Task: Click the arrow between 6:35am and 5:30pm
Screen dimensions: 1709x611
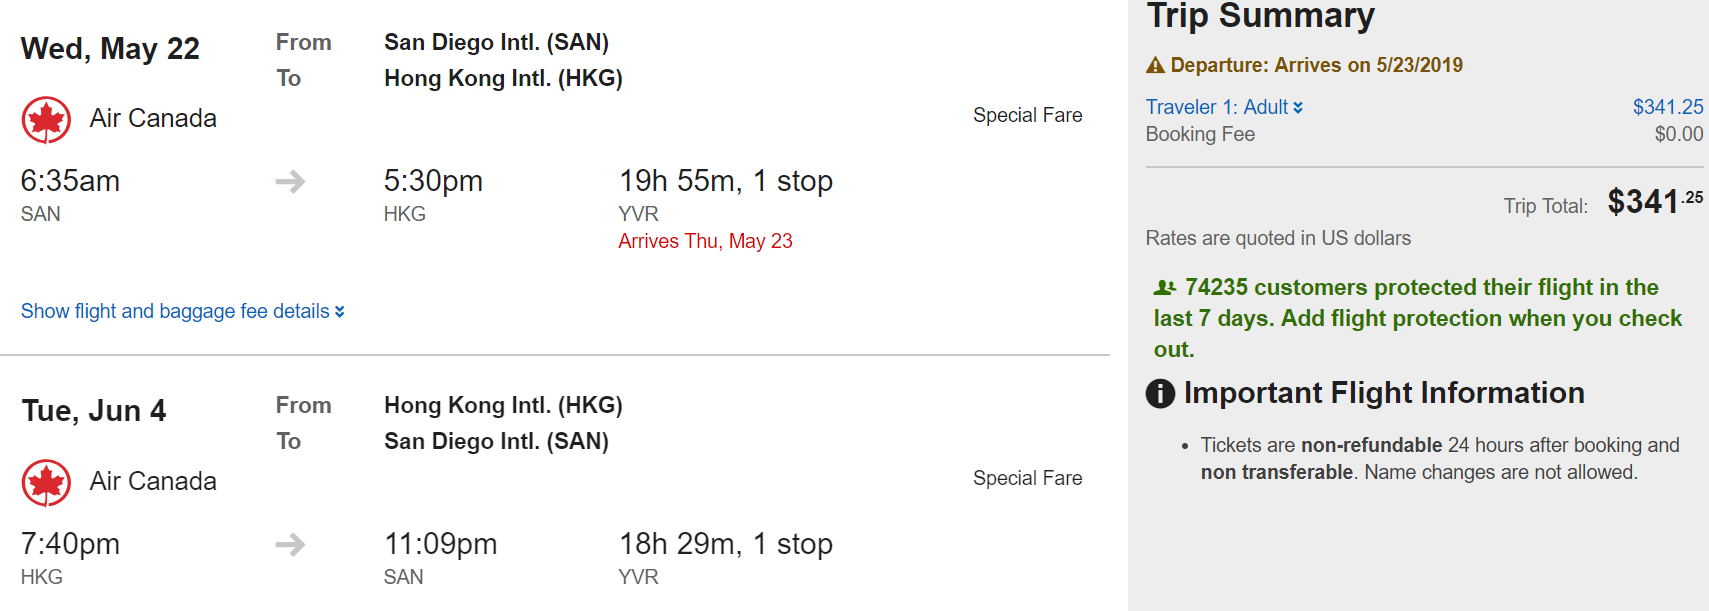Action: 290,181
